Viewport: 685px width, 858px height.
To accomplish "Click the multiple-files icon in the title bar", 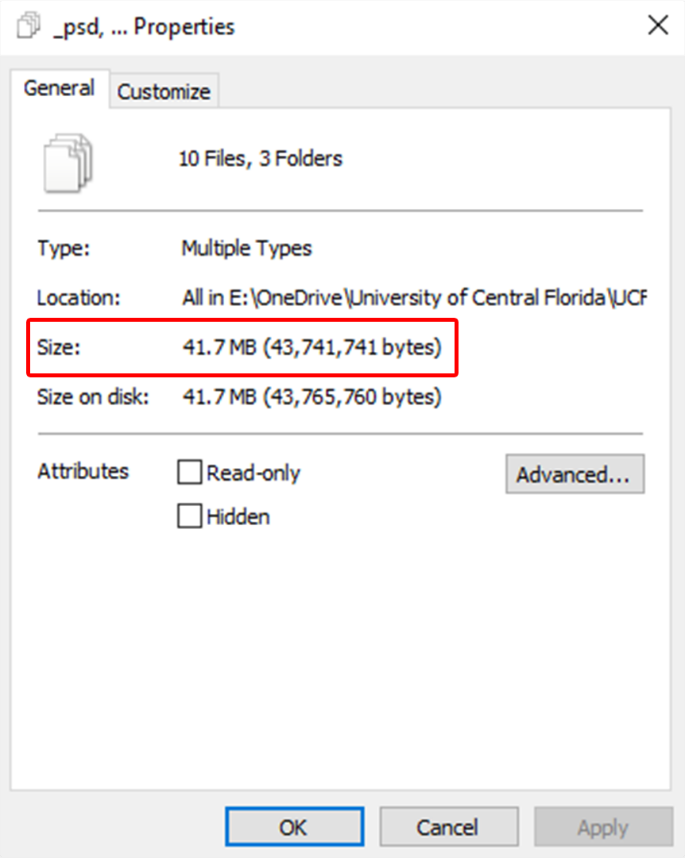I will click(x=28, y=26).
